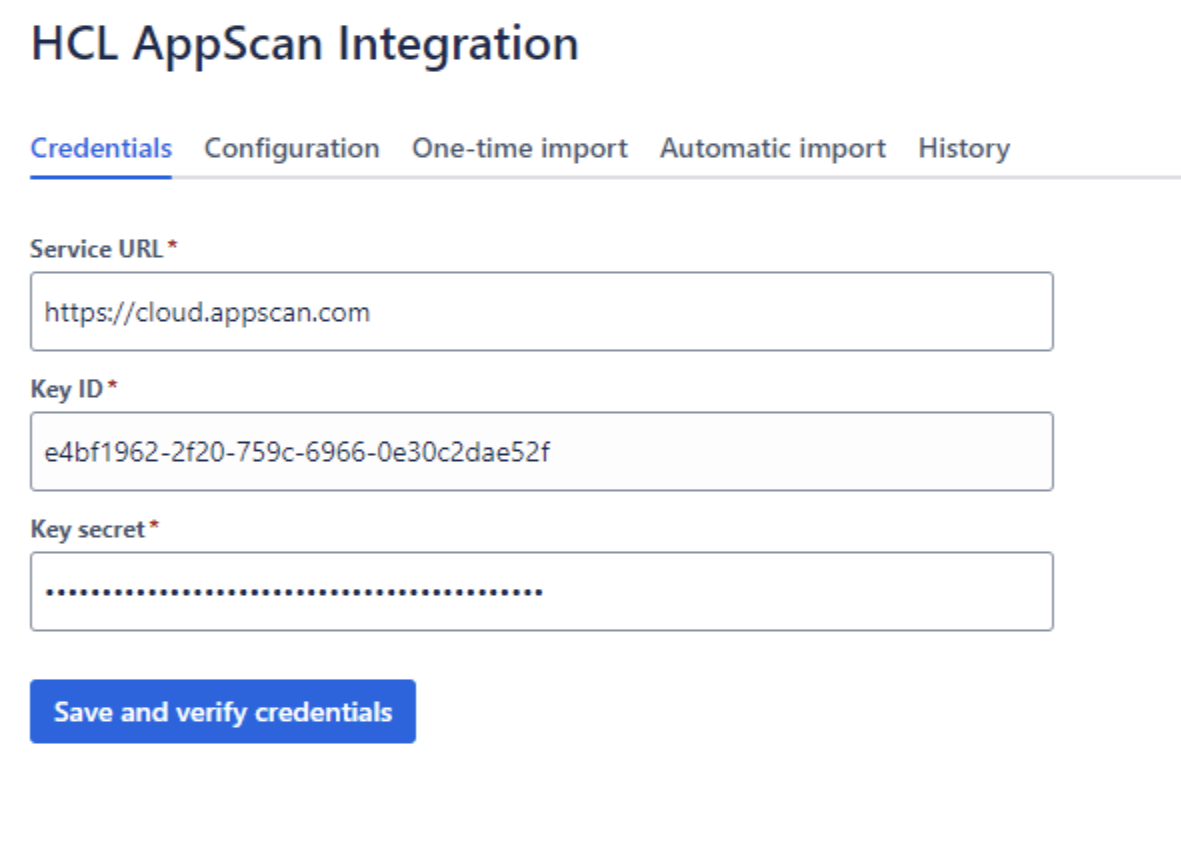Click the Service URL field label
Image resolution: width=1181 pixels, height=842 pixels.
(96, 249)
